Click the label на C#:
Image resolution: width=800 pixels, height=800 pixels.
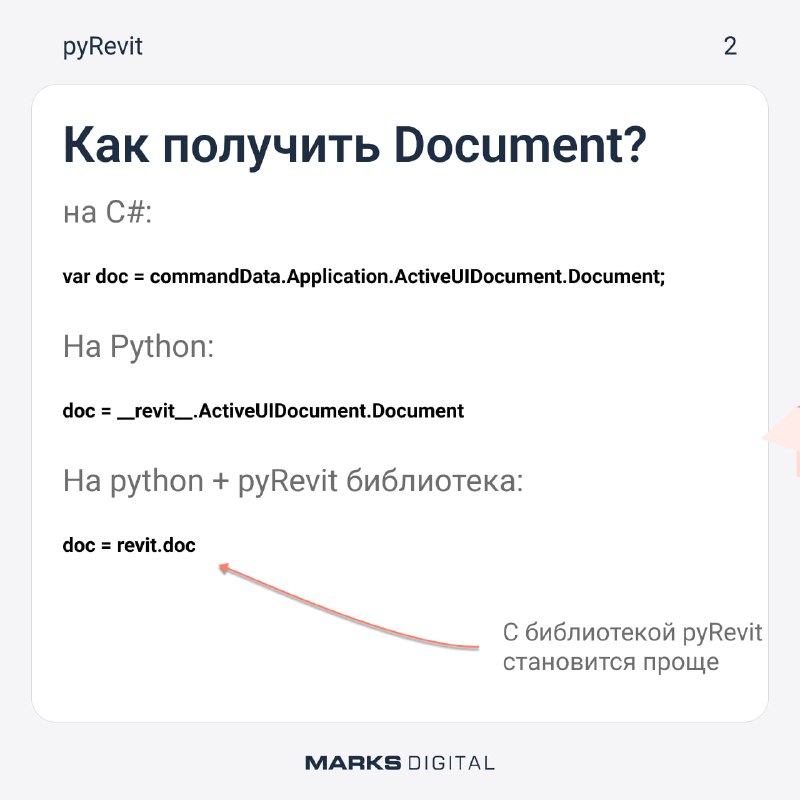pos(108,211)
